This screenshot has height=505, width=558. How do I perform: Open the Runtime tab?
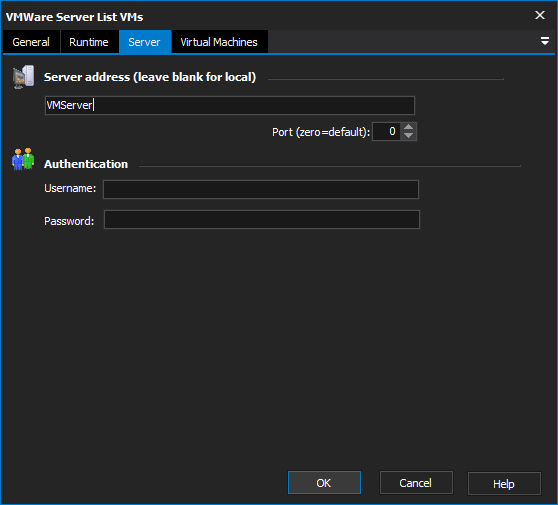[89, 42]
